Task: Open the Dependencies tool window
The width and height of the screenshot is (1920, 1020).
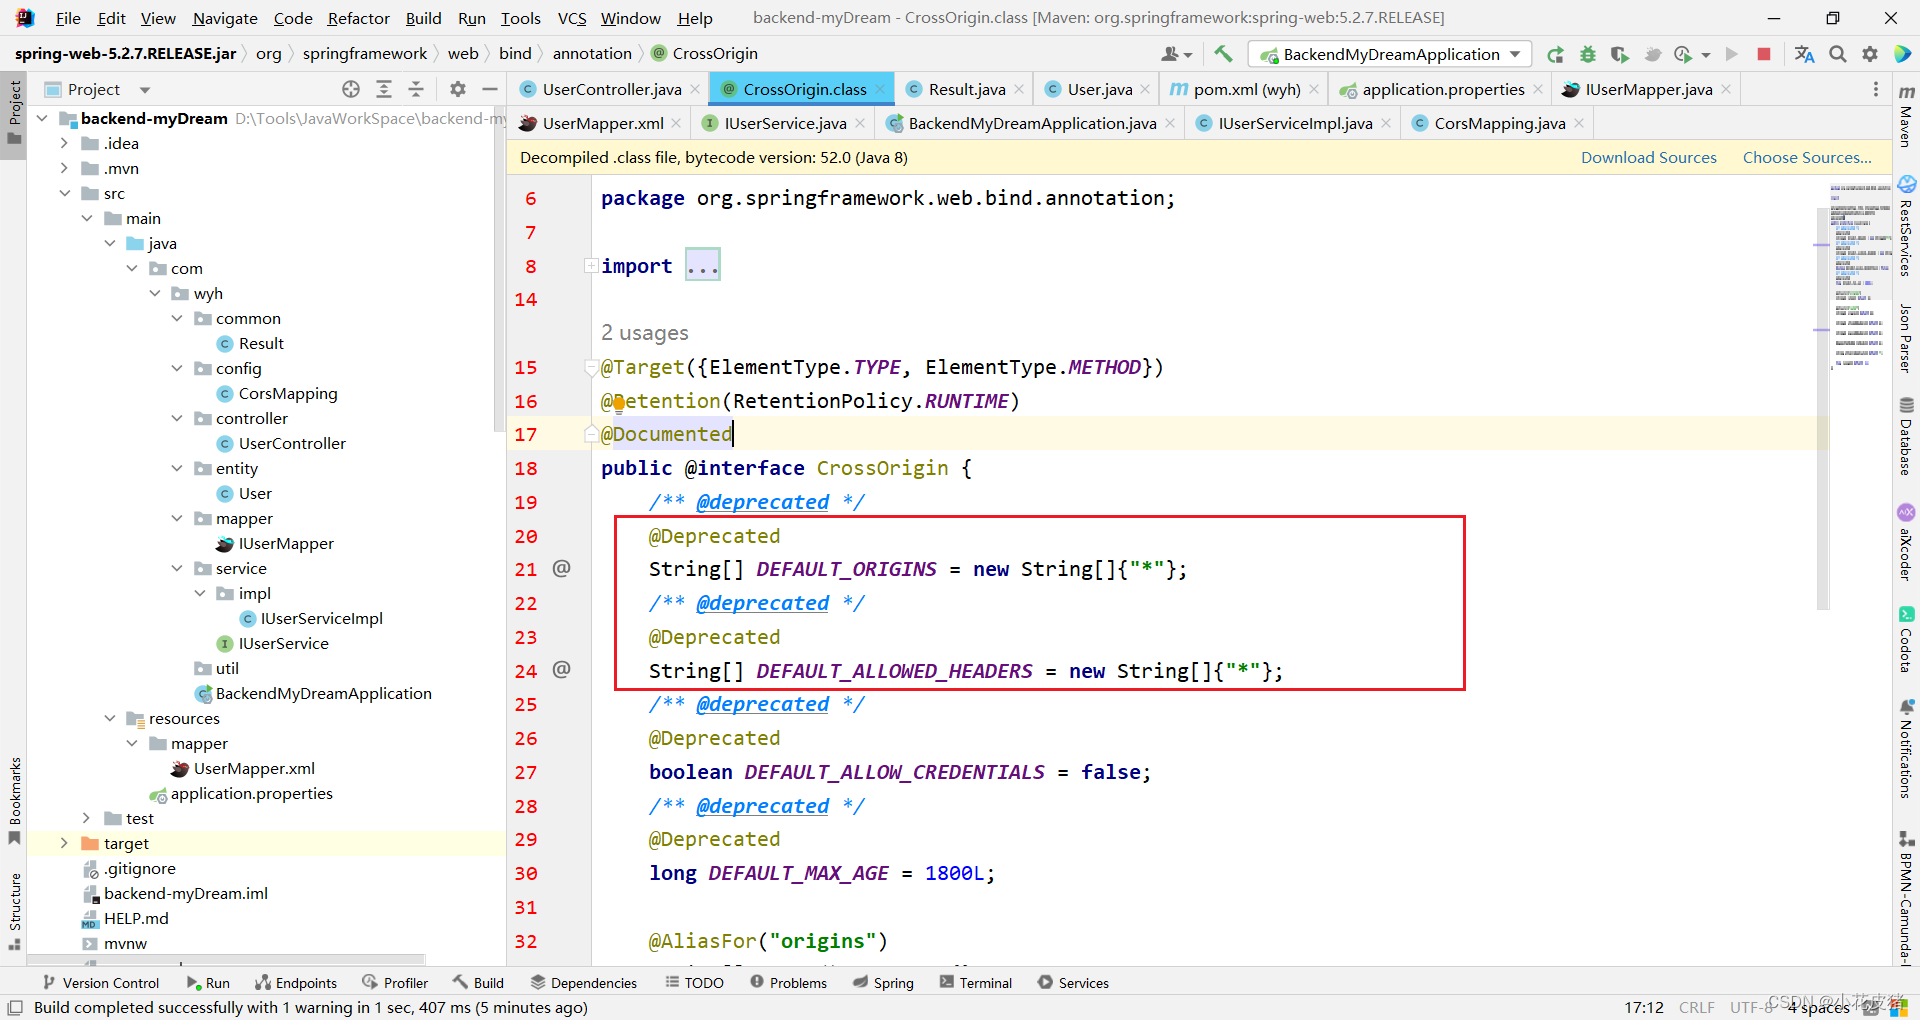Action: point(584,983)
